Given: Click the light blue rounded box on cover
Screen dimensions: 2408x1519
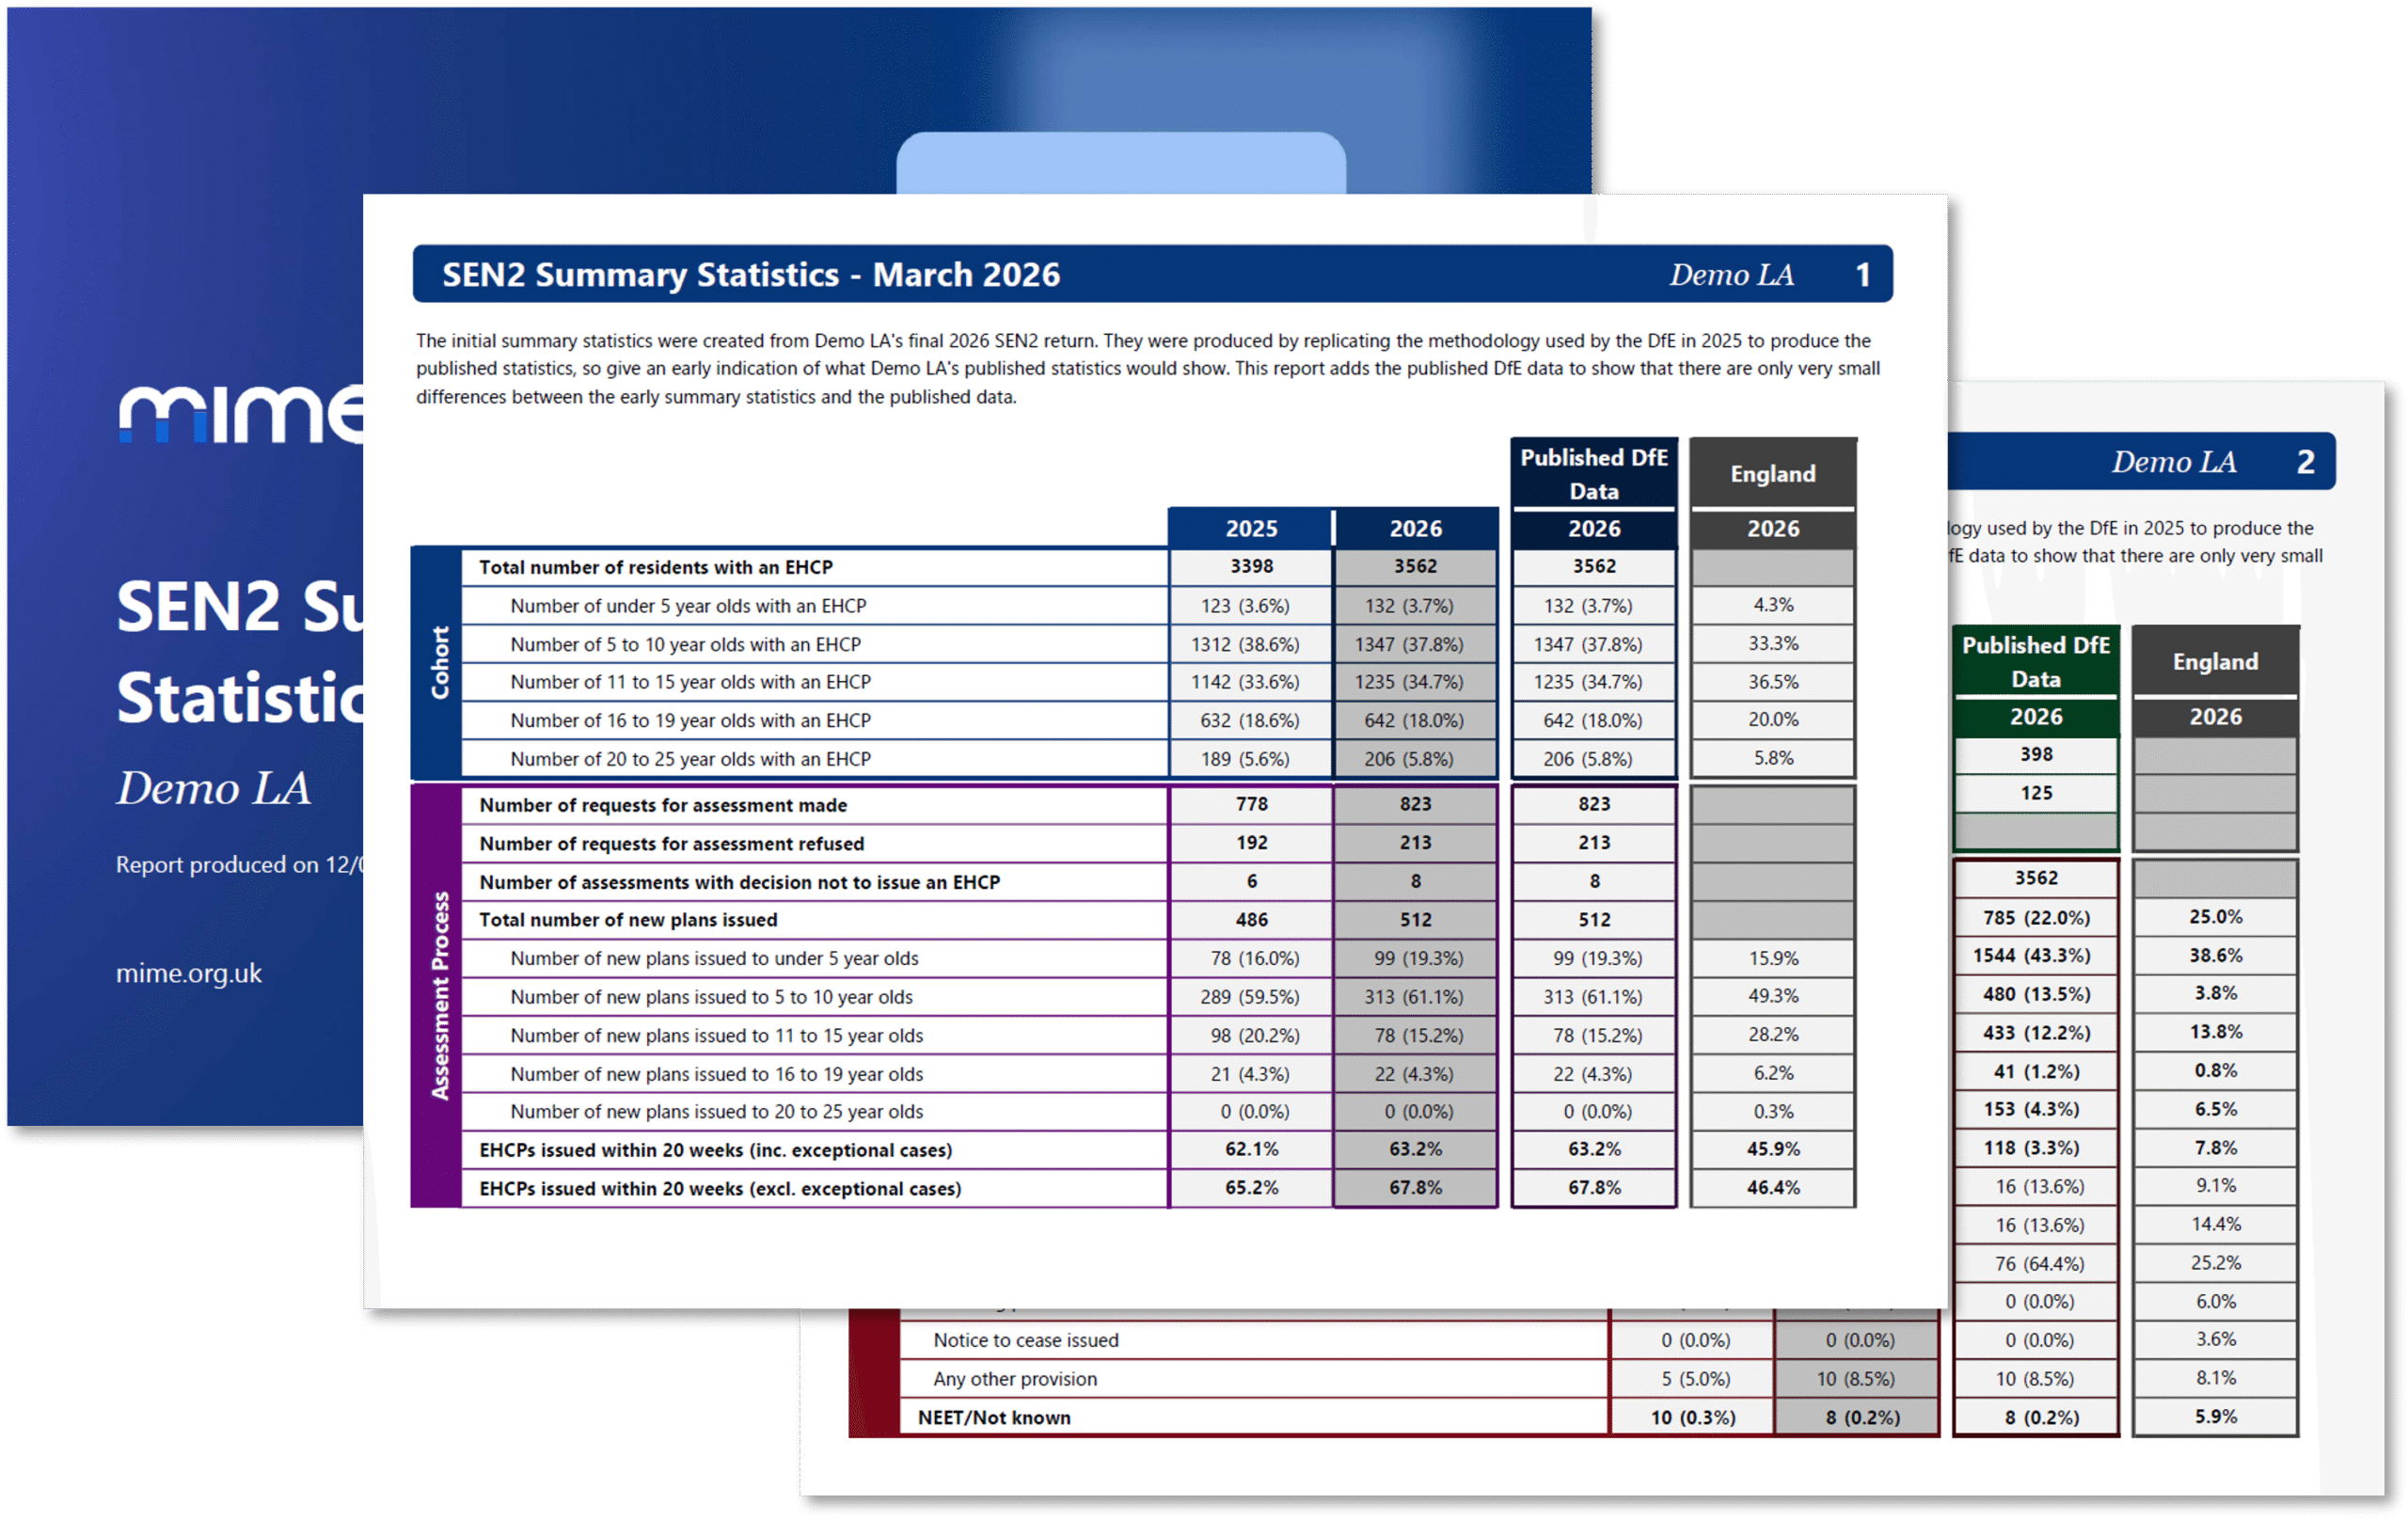Looking at the screenshot, I should tap(1120, 163).
